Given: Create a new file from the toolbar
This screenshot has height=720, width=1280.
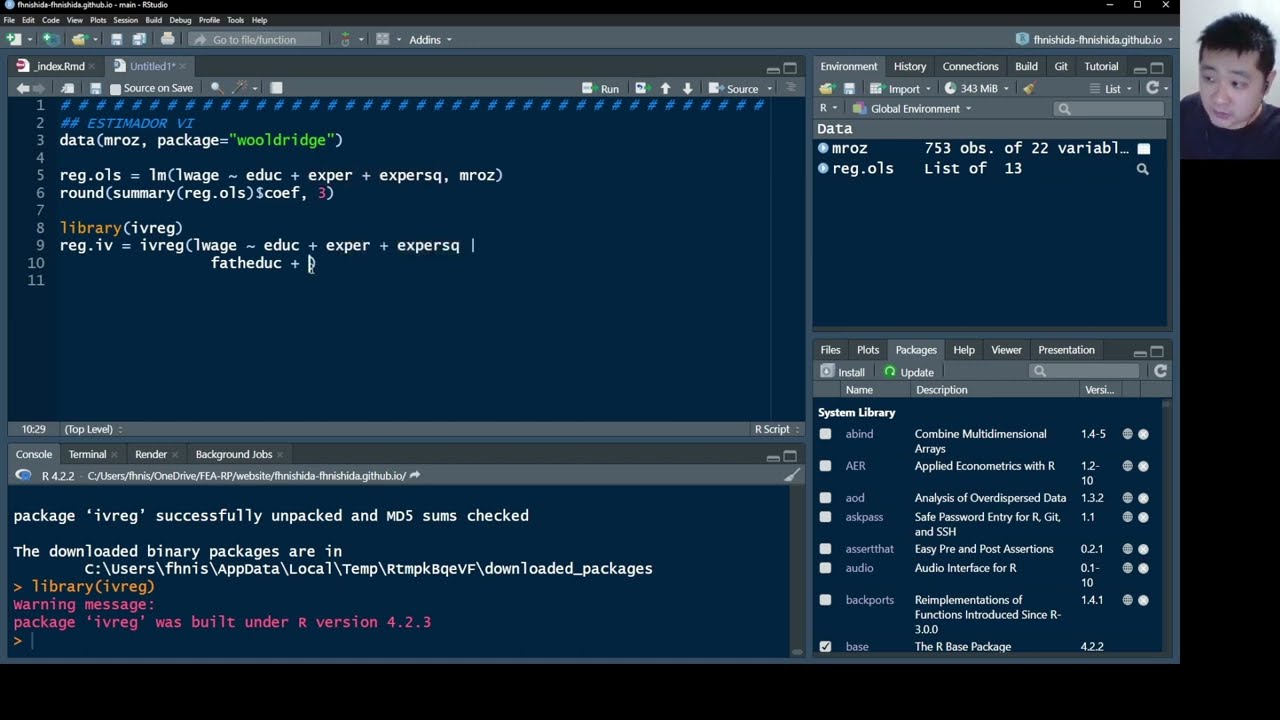Looking at the screenshot, I should pyautogui.click(x=14, y=40).
